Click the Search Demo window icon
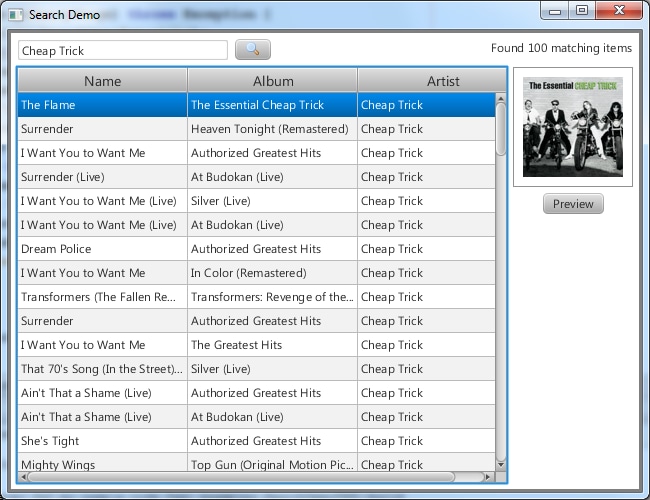The width and height of the screenshot is (650, 500). click(16, 15)
